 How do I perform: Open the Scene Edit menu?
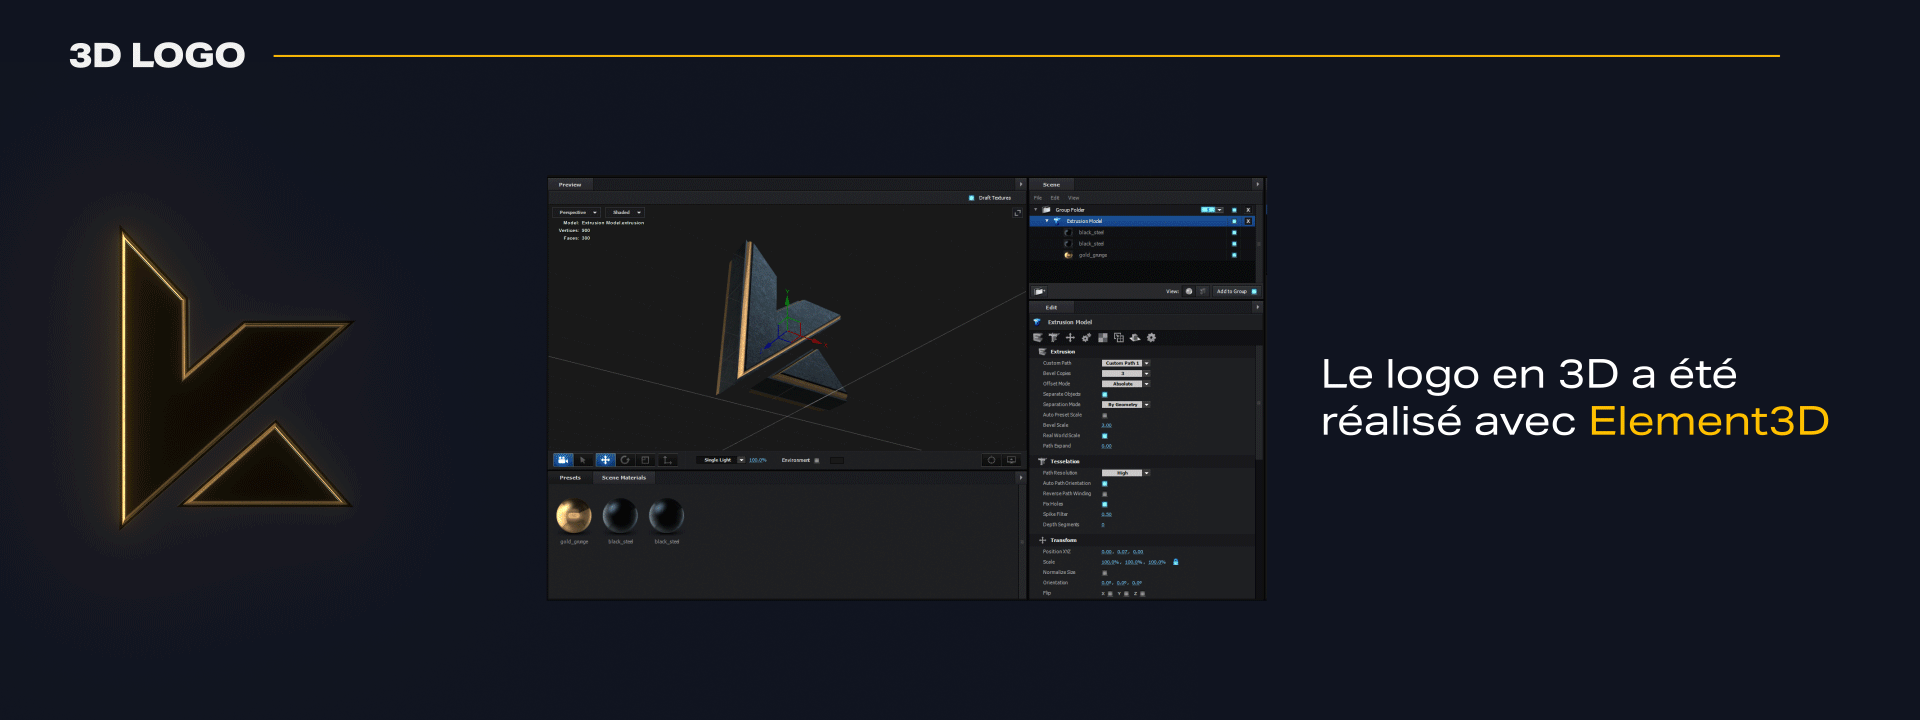click(x=1055, y=198)
